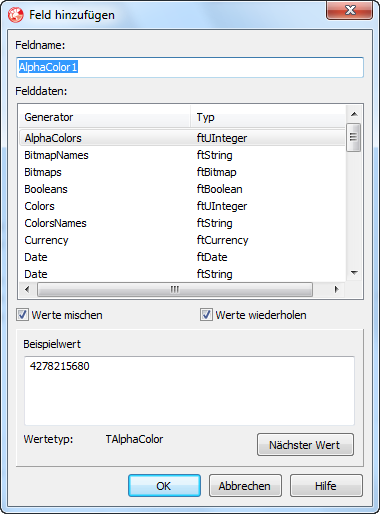380x514 pixels.
Task: Select the Date row with ftDate type
Action: [182, 257]
